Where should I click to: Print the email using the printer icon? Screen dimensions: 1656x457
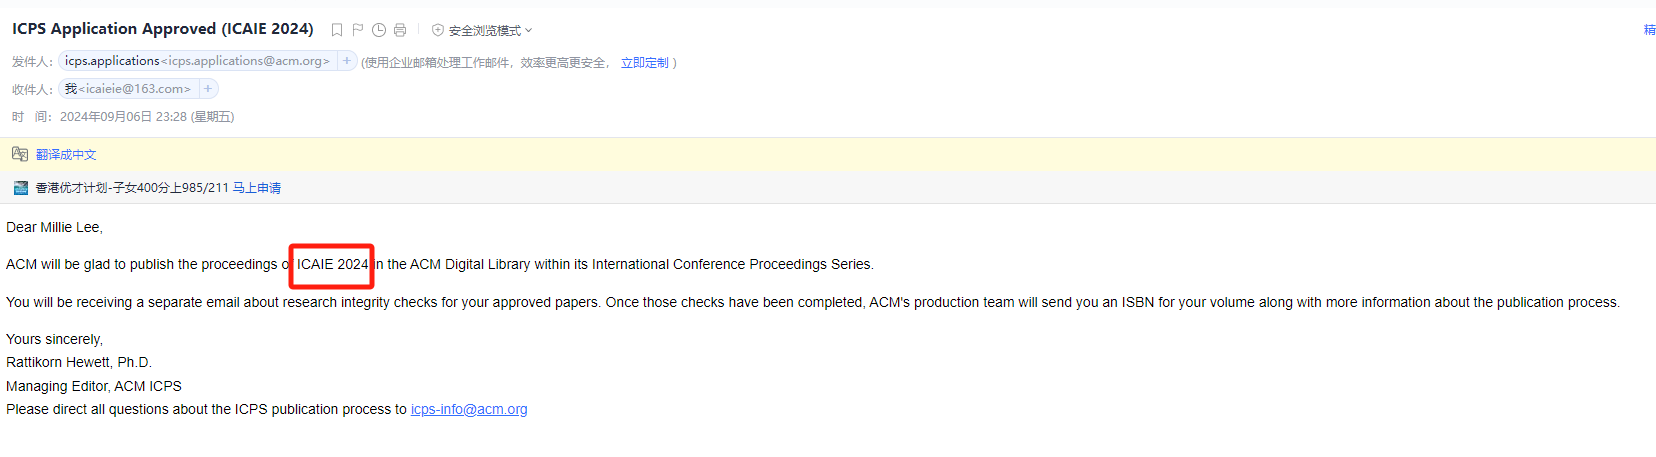point(400,30)
